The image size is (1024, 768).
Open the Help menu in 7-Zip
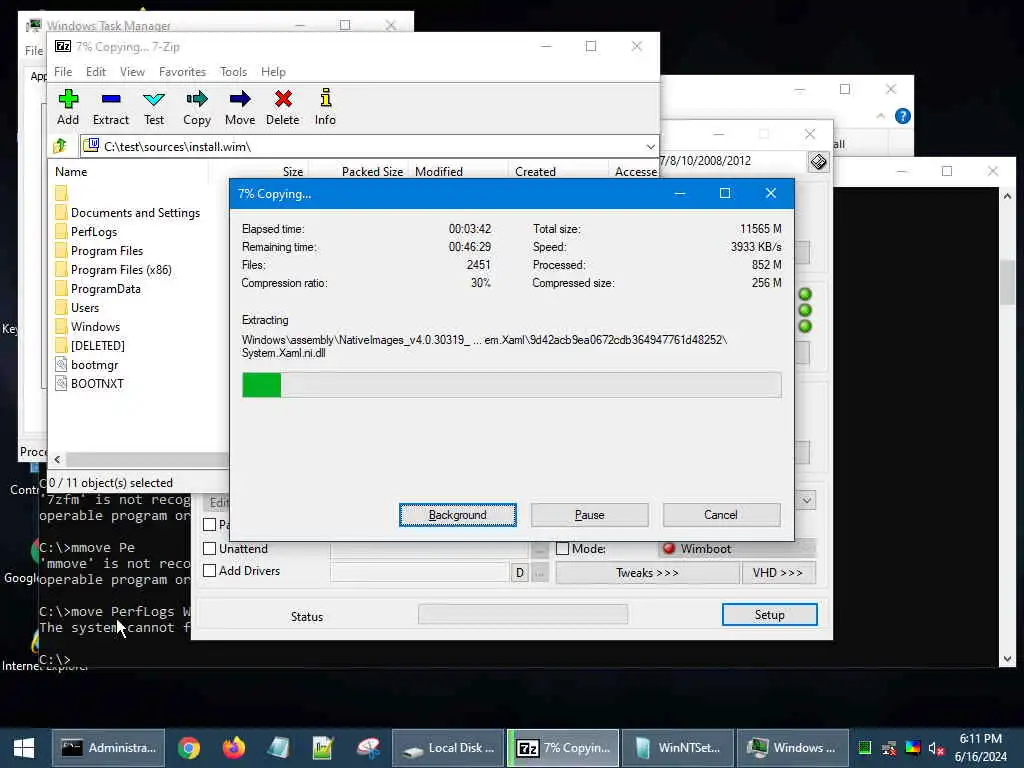(x=273, y=72)
